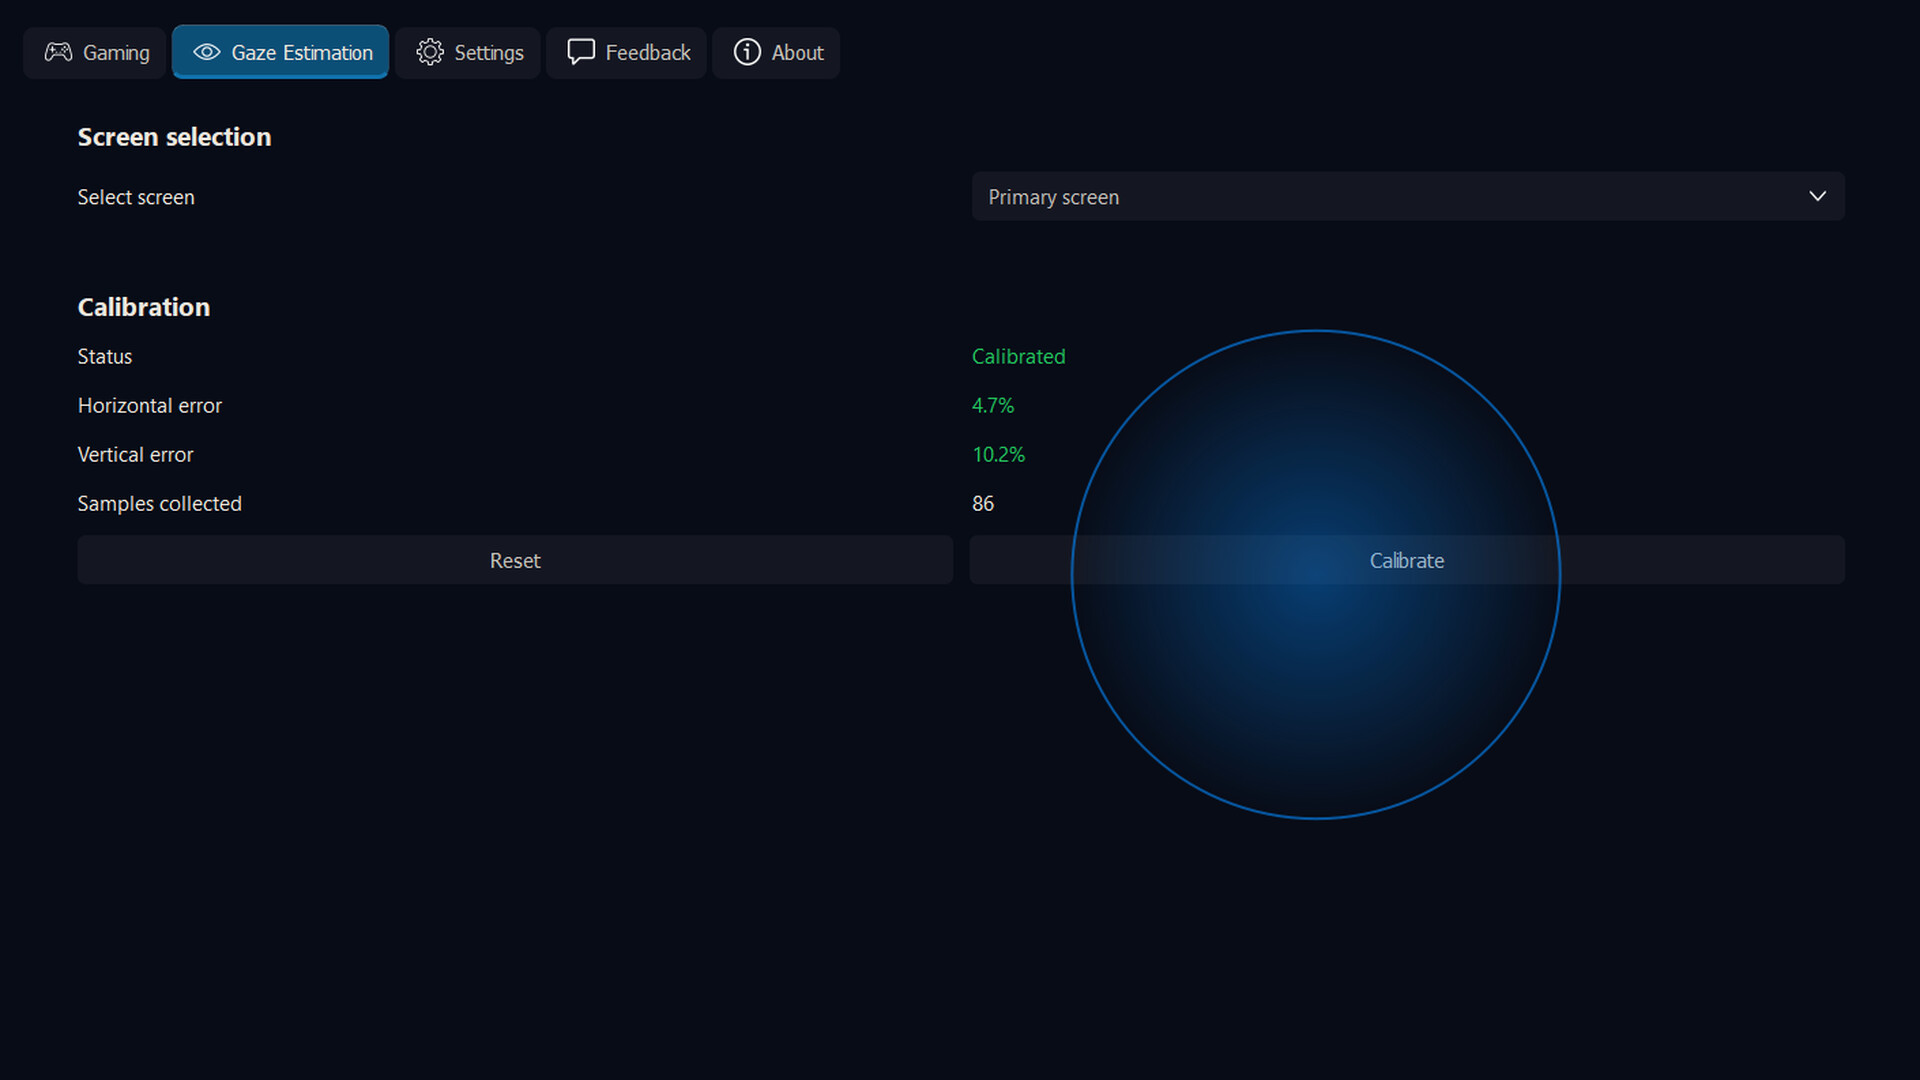Click the samples collected count 86
Image resolution: width=1920 pixels, height=1080 pixels.
click(982, 504)
